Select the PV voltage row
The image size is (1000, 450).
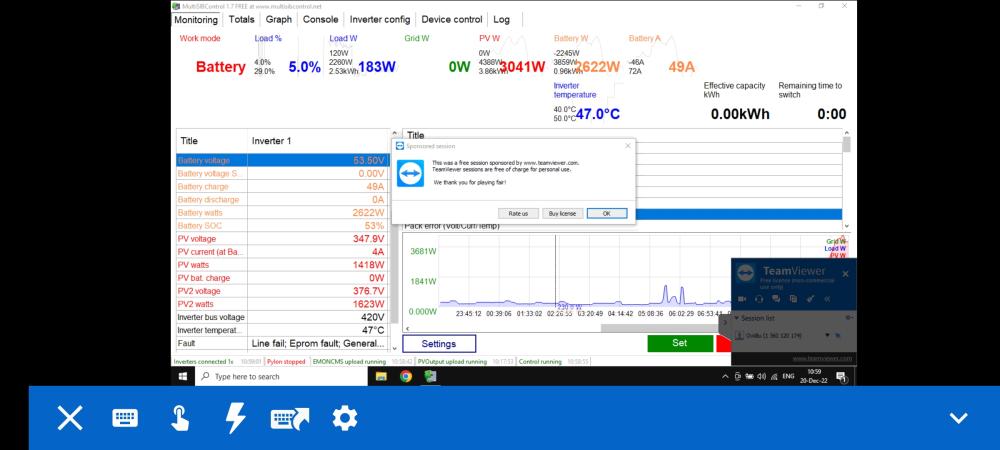(x=282, y=239)
